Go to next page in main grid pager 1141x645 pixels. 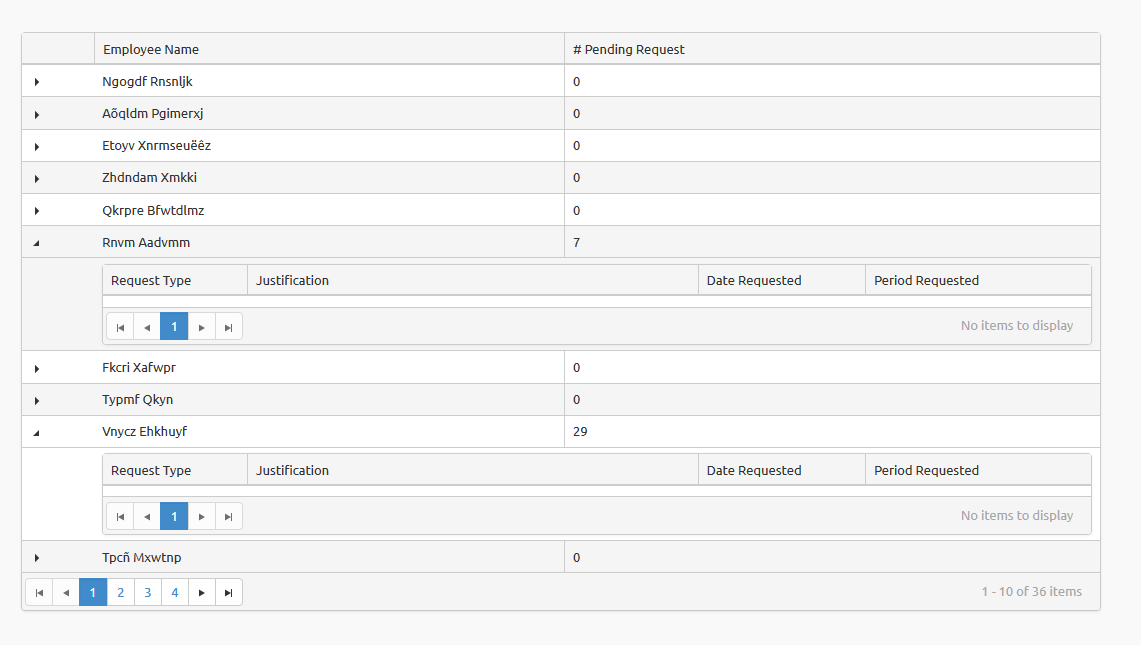point(202,592)
